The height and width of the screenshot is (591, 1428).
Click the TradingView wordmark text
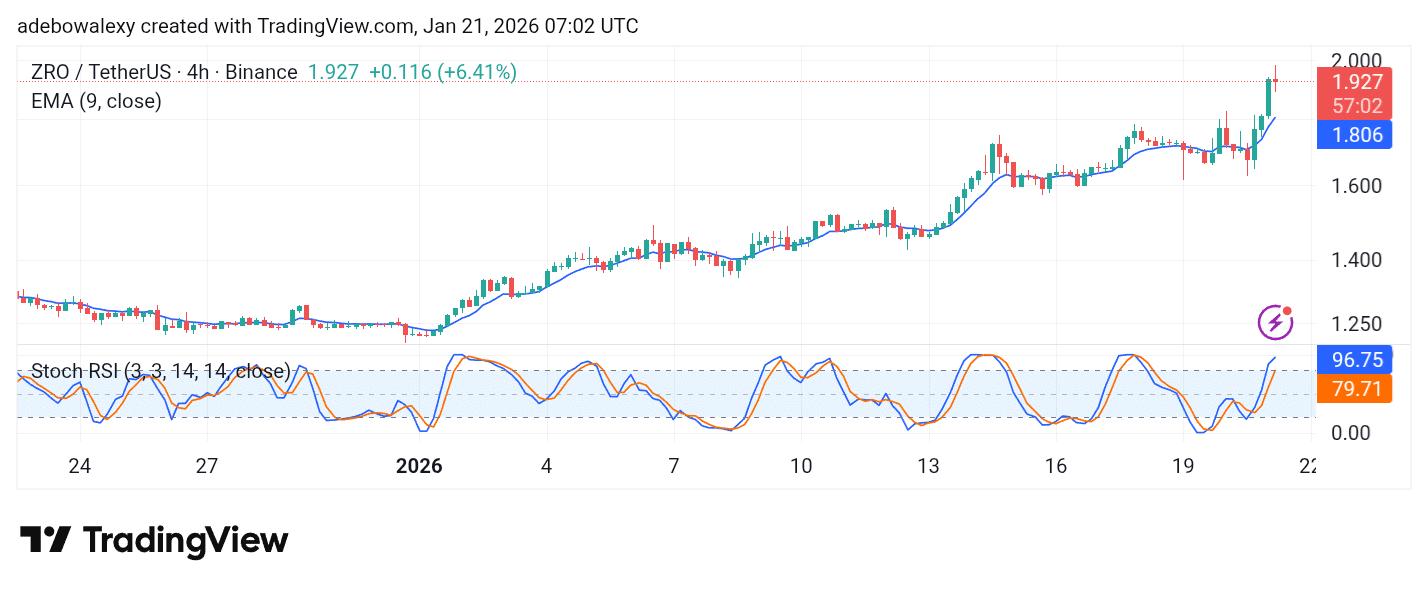pyautogui.click(x=185, y=541)
